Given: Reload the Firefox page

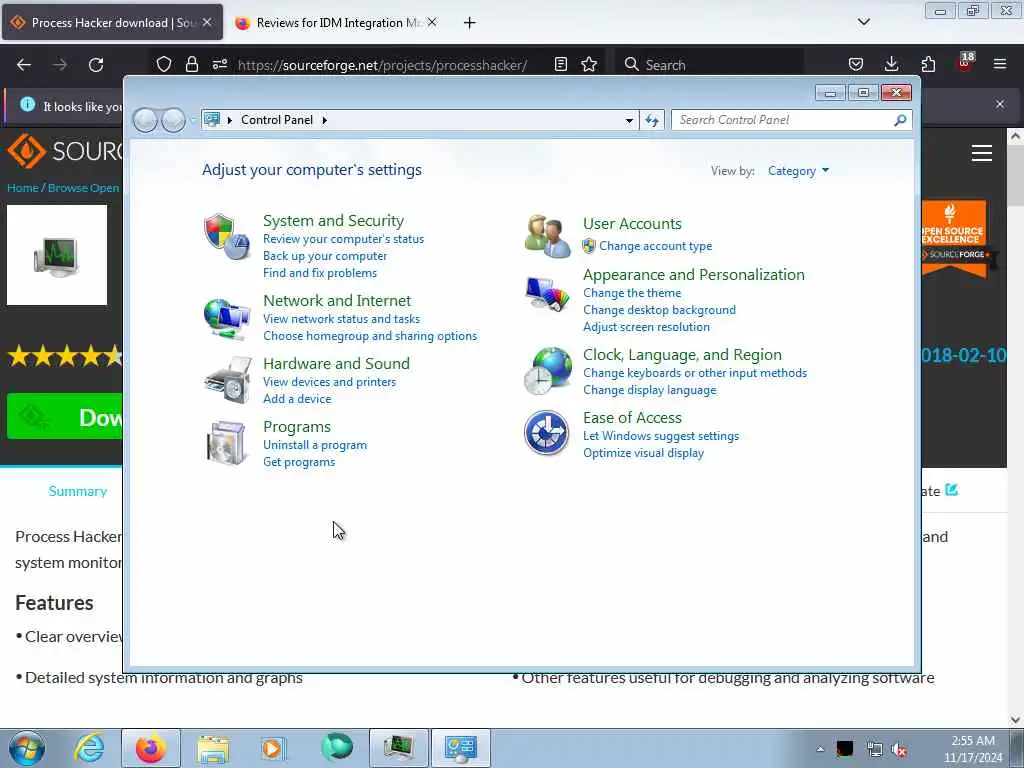Looking at the screenshot, I should 96,65.
